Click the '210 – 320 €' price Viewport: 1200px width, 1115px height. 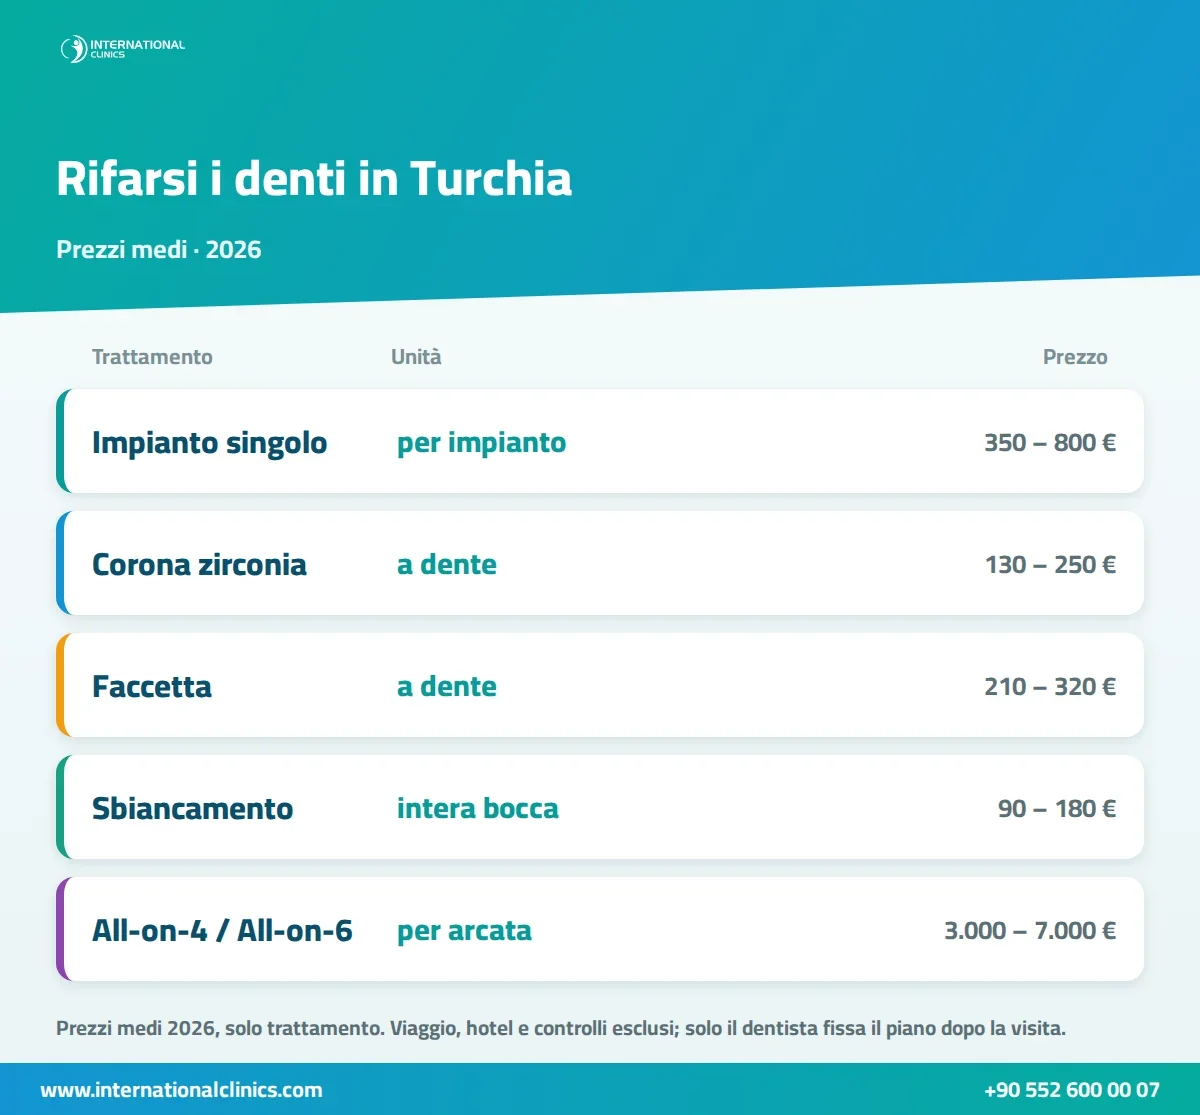[1050, 687]
